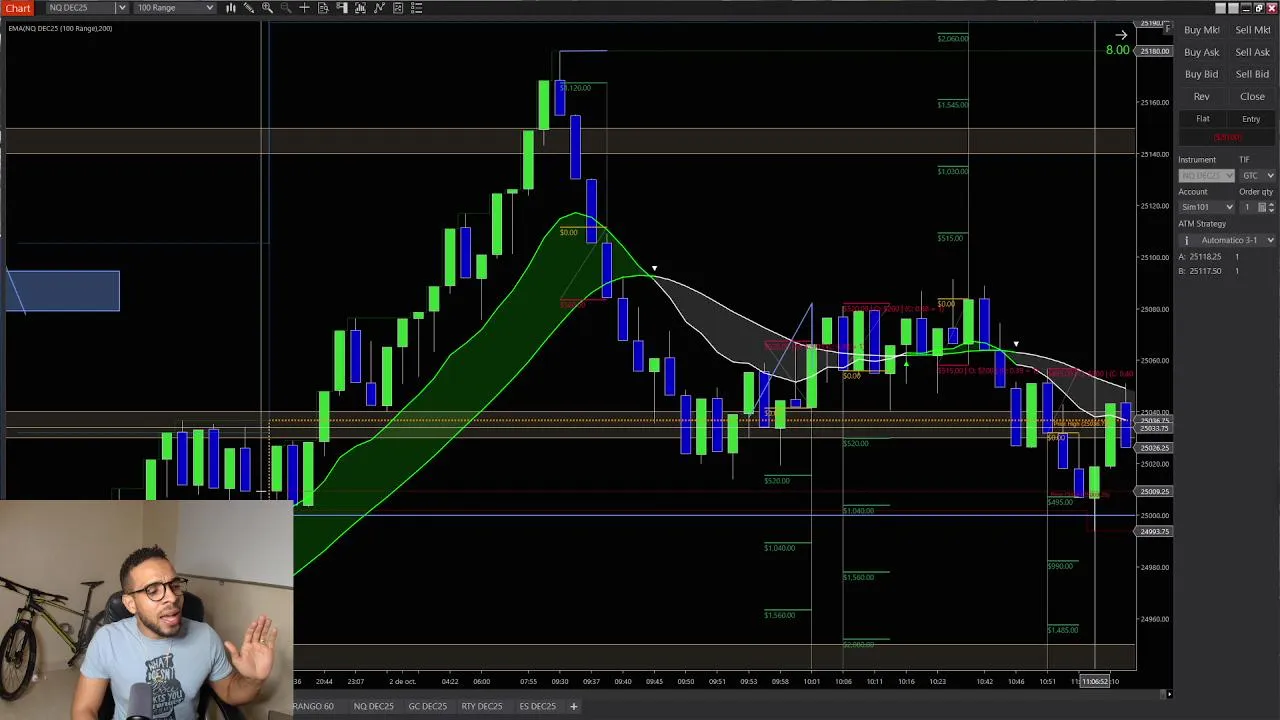Screen dimensions: 1280x720
Task: Click the 8.00 value label
Action: 1117,50
